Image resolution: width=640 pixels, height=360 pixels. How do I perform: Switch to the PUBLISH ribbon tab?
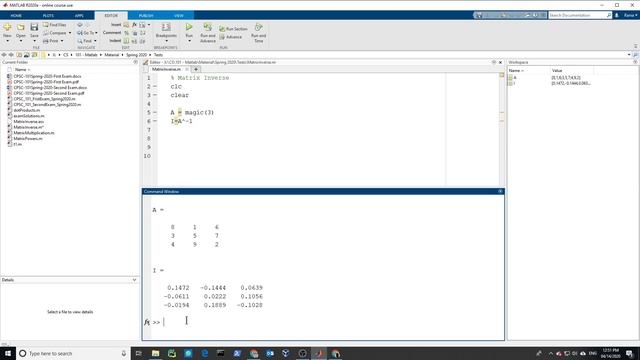point(146,16)
